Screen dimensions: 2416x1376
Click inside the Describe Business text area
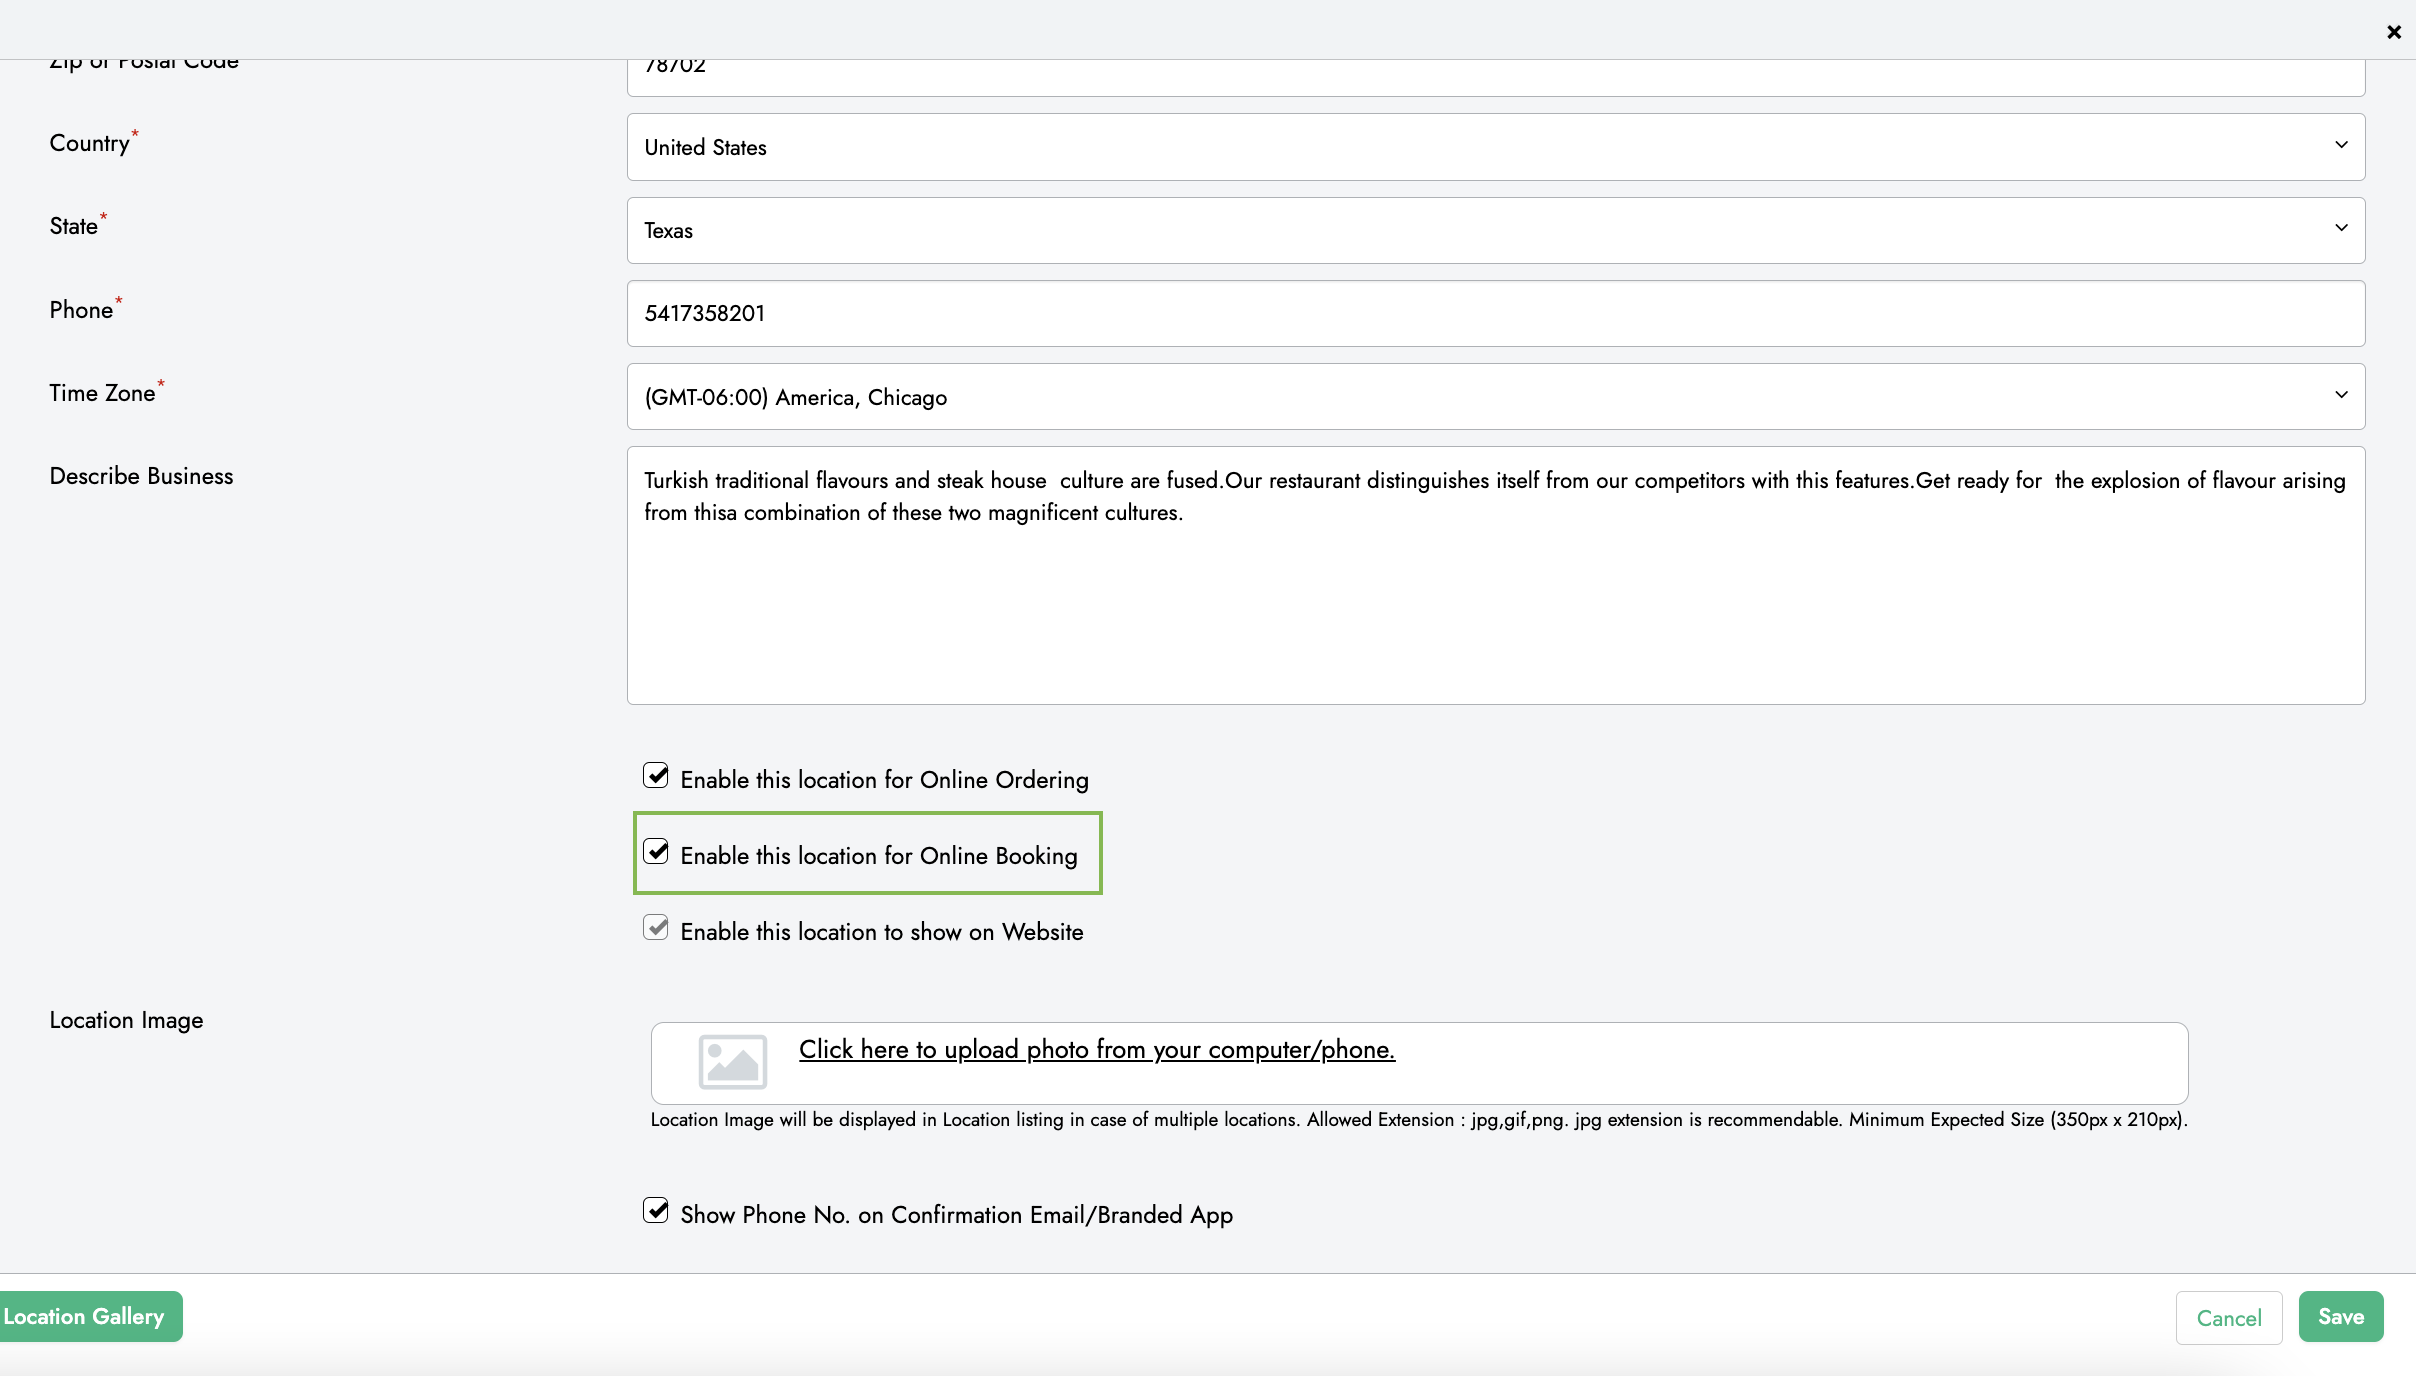point(1494,600)
